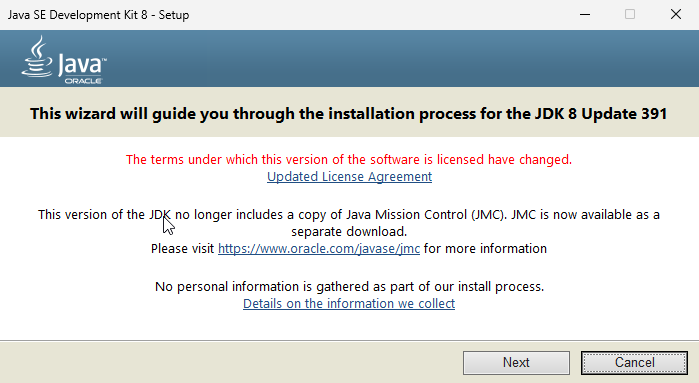Click the window title 'Java SE Development Kit 8 - Setup'
699x383 pixels.
click(x=99, y=15)
